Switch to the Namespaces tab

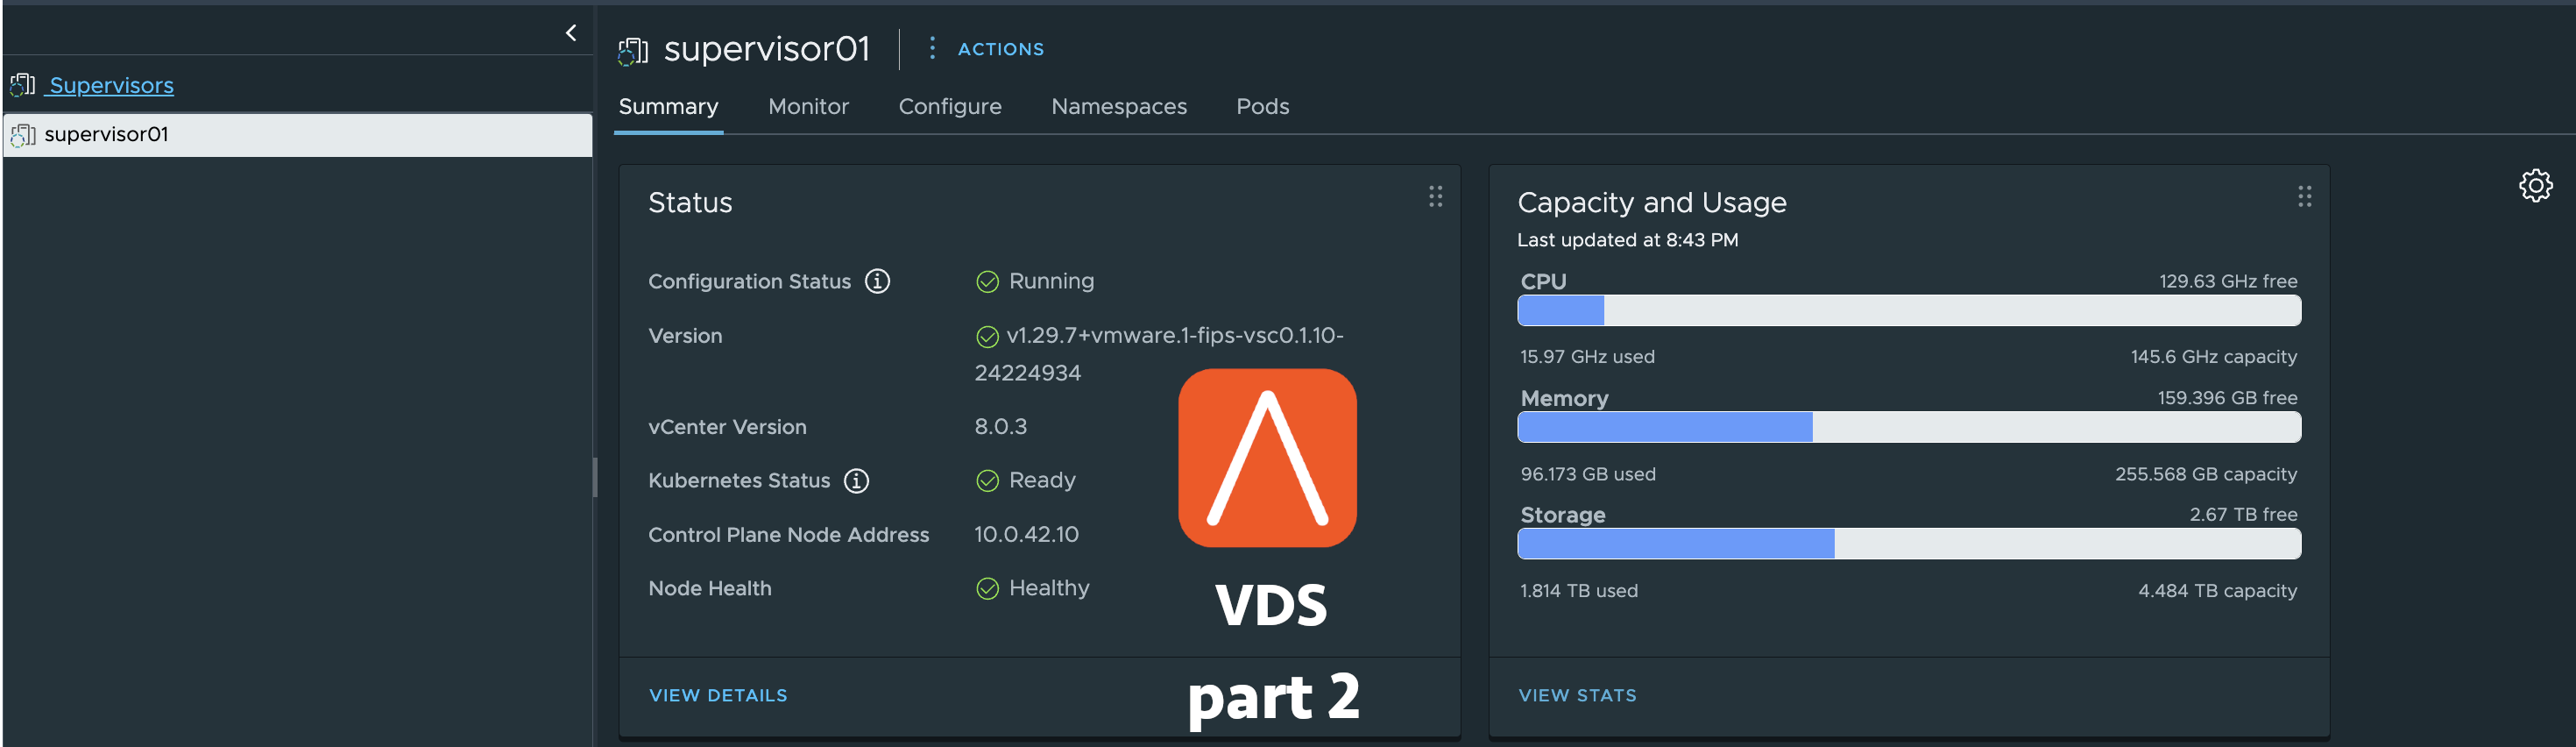tap(1118, 107)
